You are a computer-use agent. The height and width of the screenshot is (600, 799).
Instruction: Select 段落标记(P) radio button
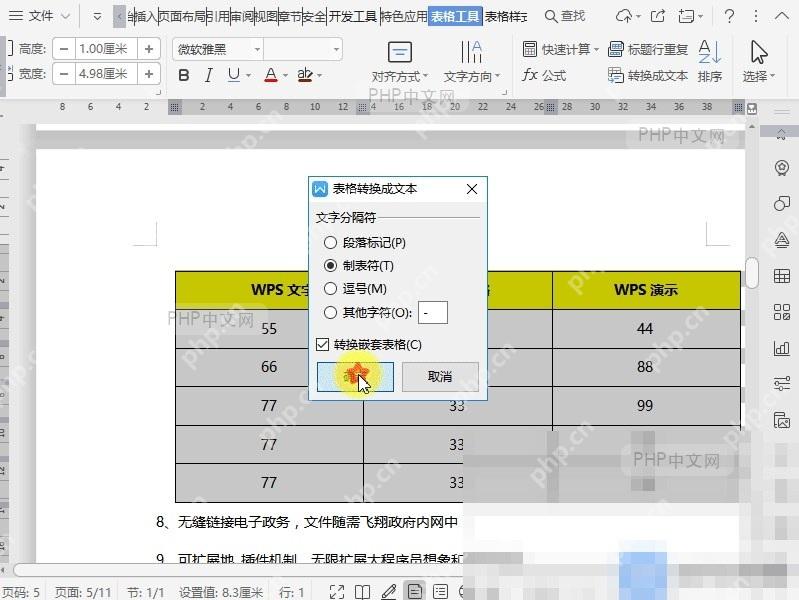click(x=330, y=243)
